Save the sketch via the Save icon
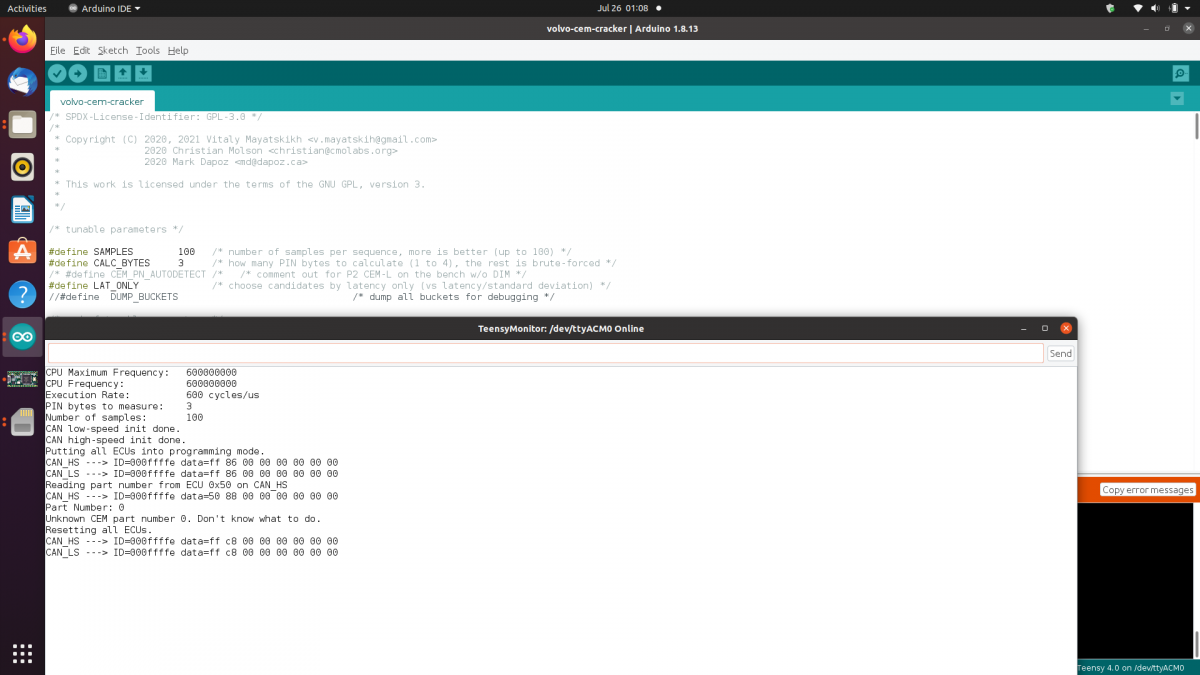1200x675 pixels. 142,73
